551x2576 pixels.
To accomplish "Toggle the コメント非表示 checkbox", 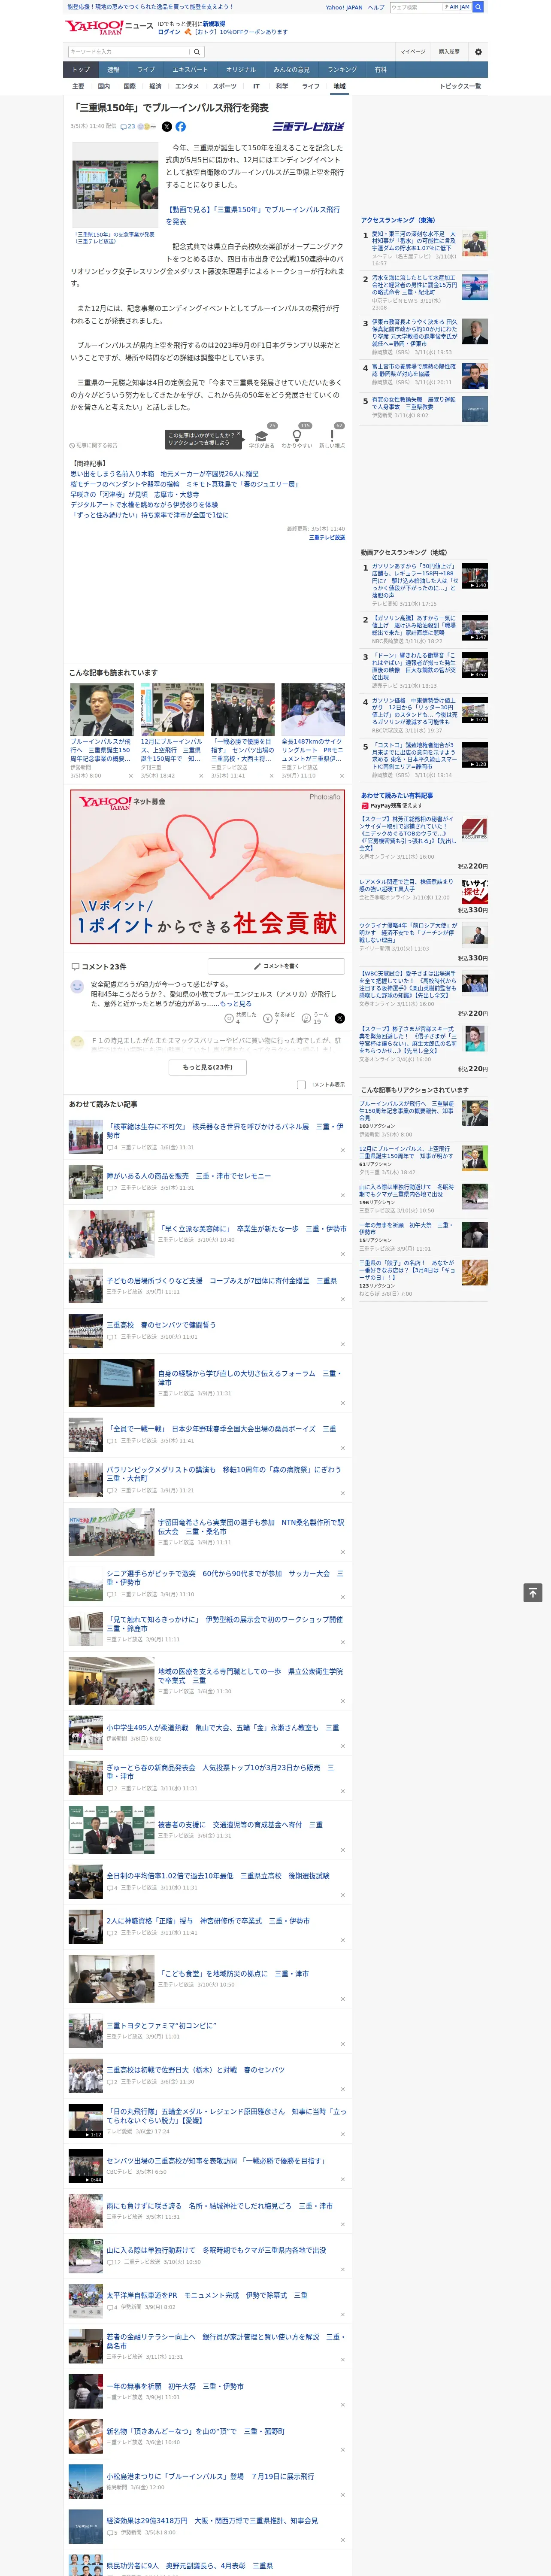I will (301, 1085).
